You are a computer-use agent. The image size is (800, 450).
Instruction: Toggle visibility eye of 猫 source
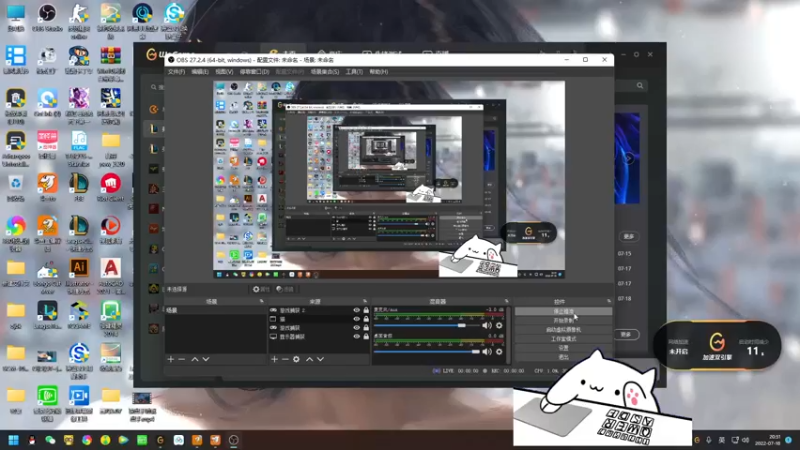coord(357,319)
